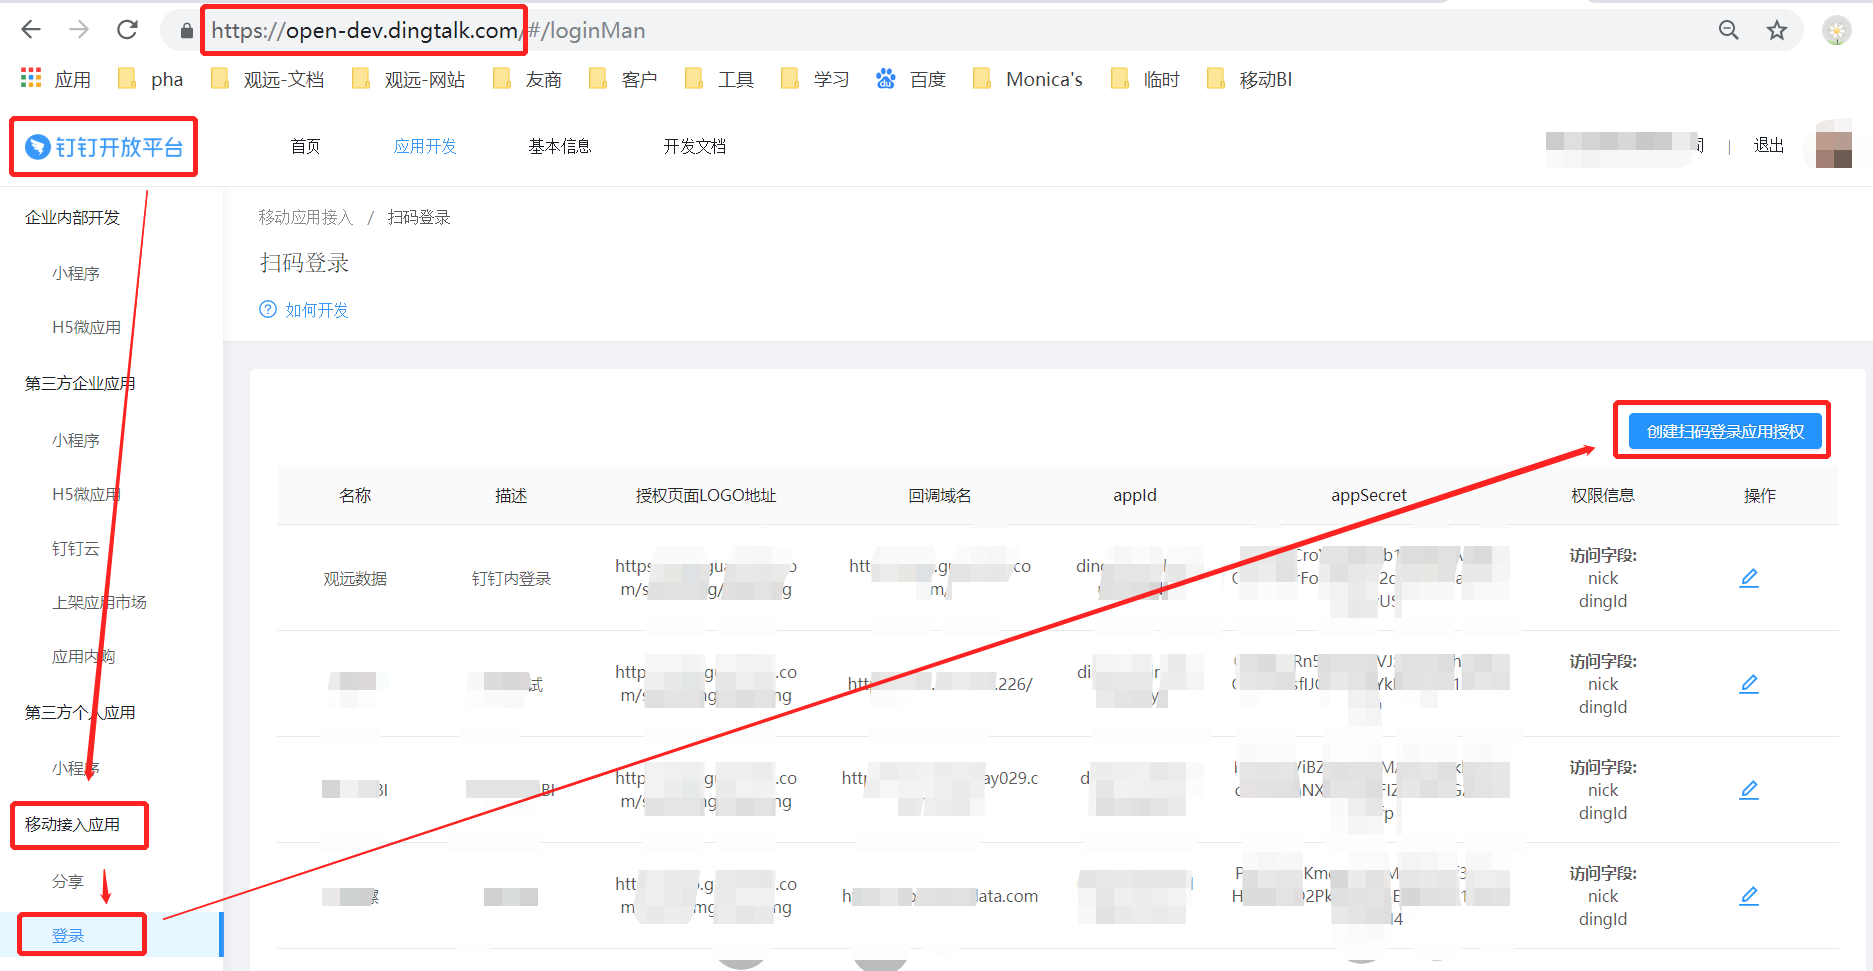Open the 临时 bookmark folder
This screenshot has width=1873, height=971.
click(1145, 79)
